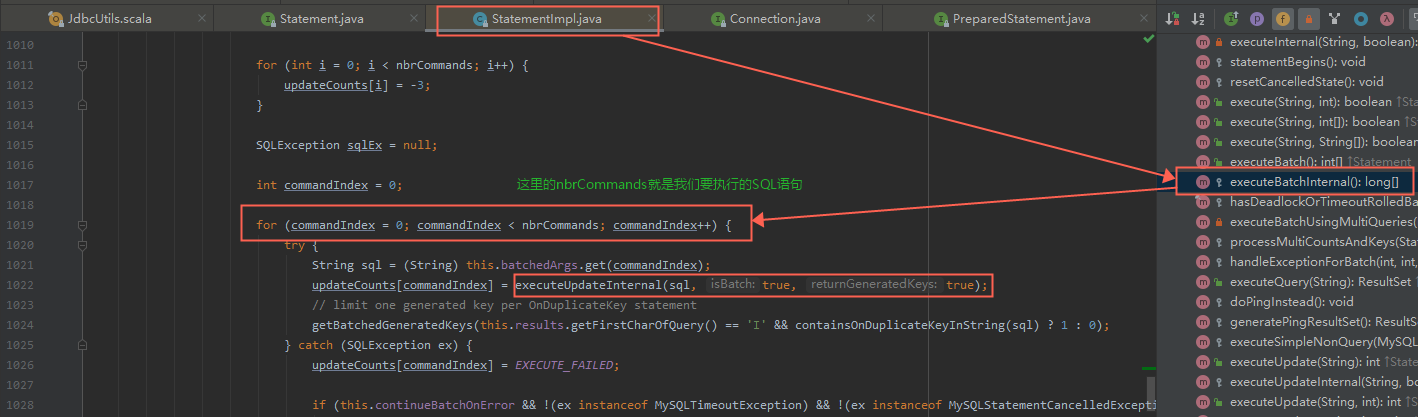The image size is (1418, 417).
Task: Click protected key icon on statementBegins
Action: [1219, 62]
